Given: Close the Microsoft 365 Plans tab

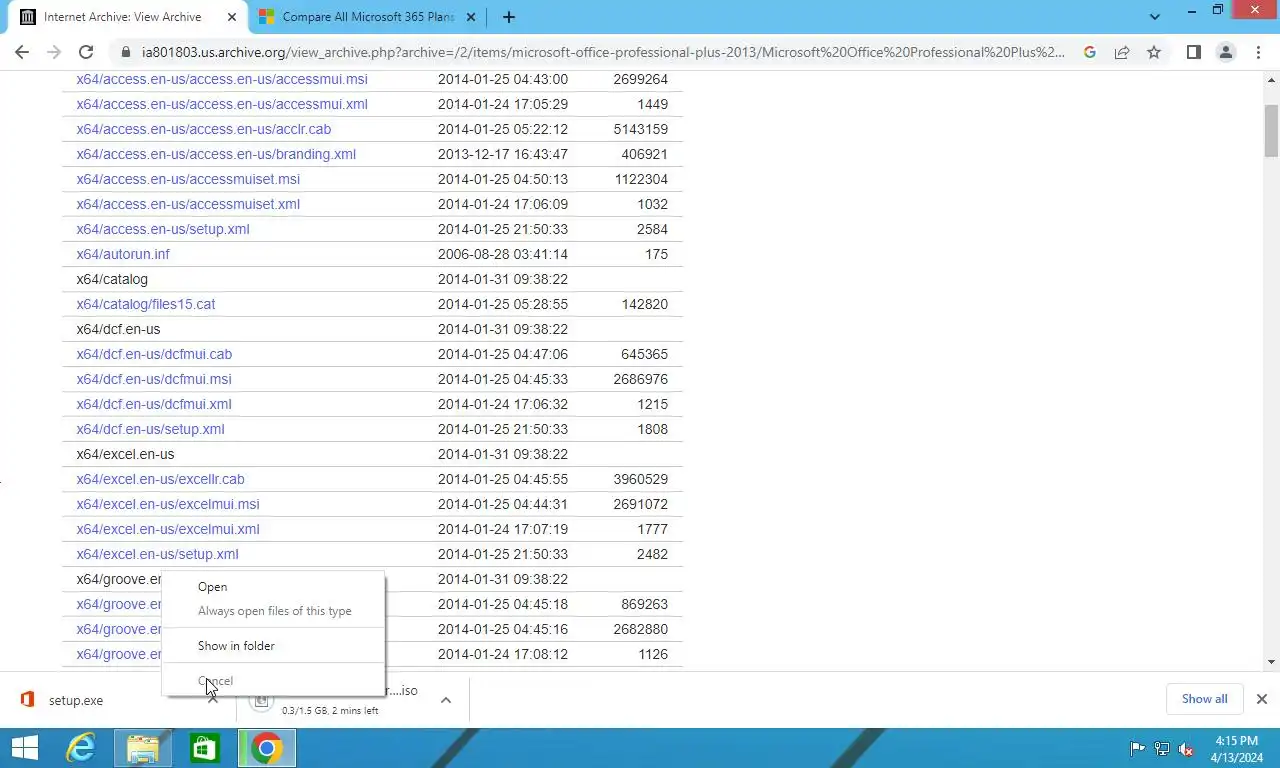Looking at the screenshot, I should pyautogui.click(x=471, y=17).
